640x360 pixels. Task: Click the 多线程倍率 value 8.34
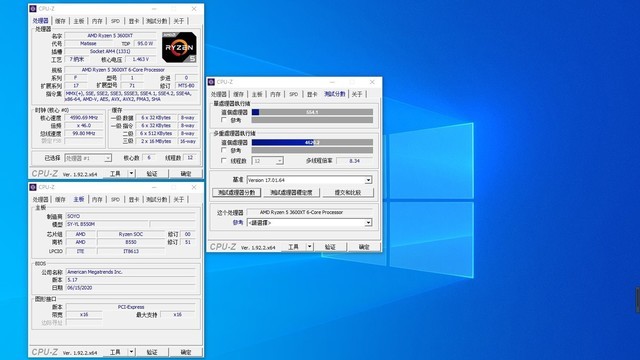point(354,161)
